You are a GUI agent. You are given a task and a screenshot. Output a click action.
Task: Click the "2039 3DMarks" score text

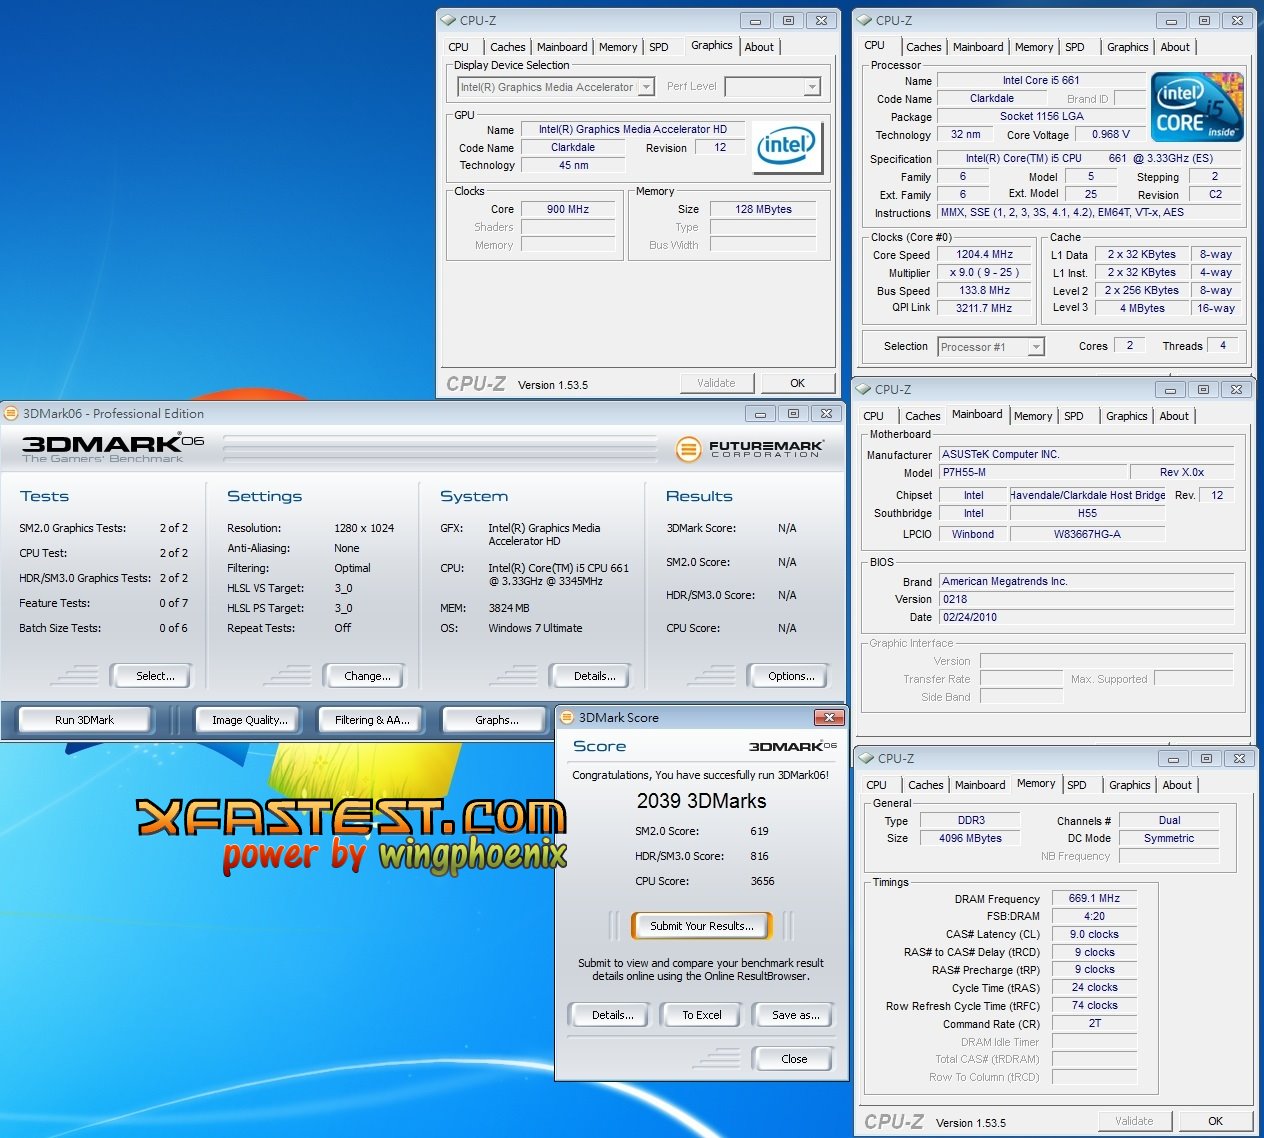pos(702,801)
